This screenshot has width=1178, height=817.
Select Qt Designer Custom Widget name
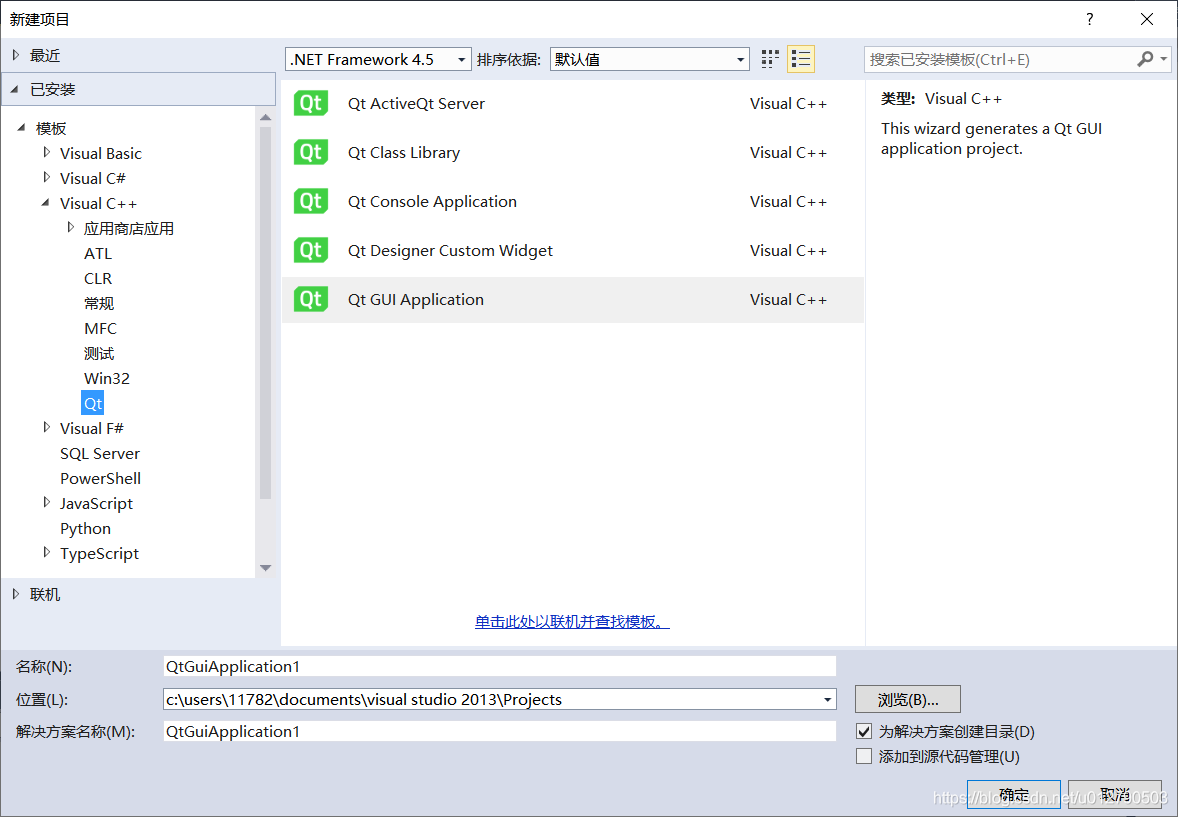(450, 250)
